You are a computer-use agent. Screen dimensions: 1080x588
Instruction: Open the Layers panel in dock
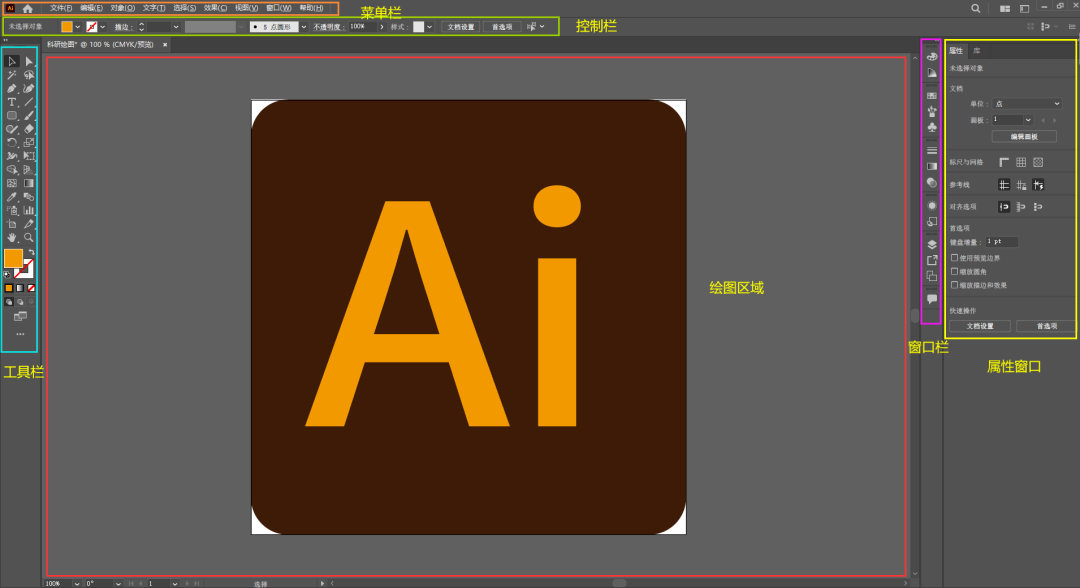932,244
